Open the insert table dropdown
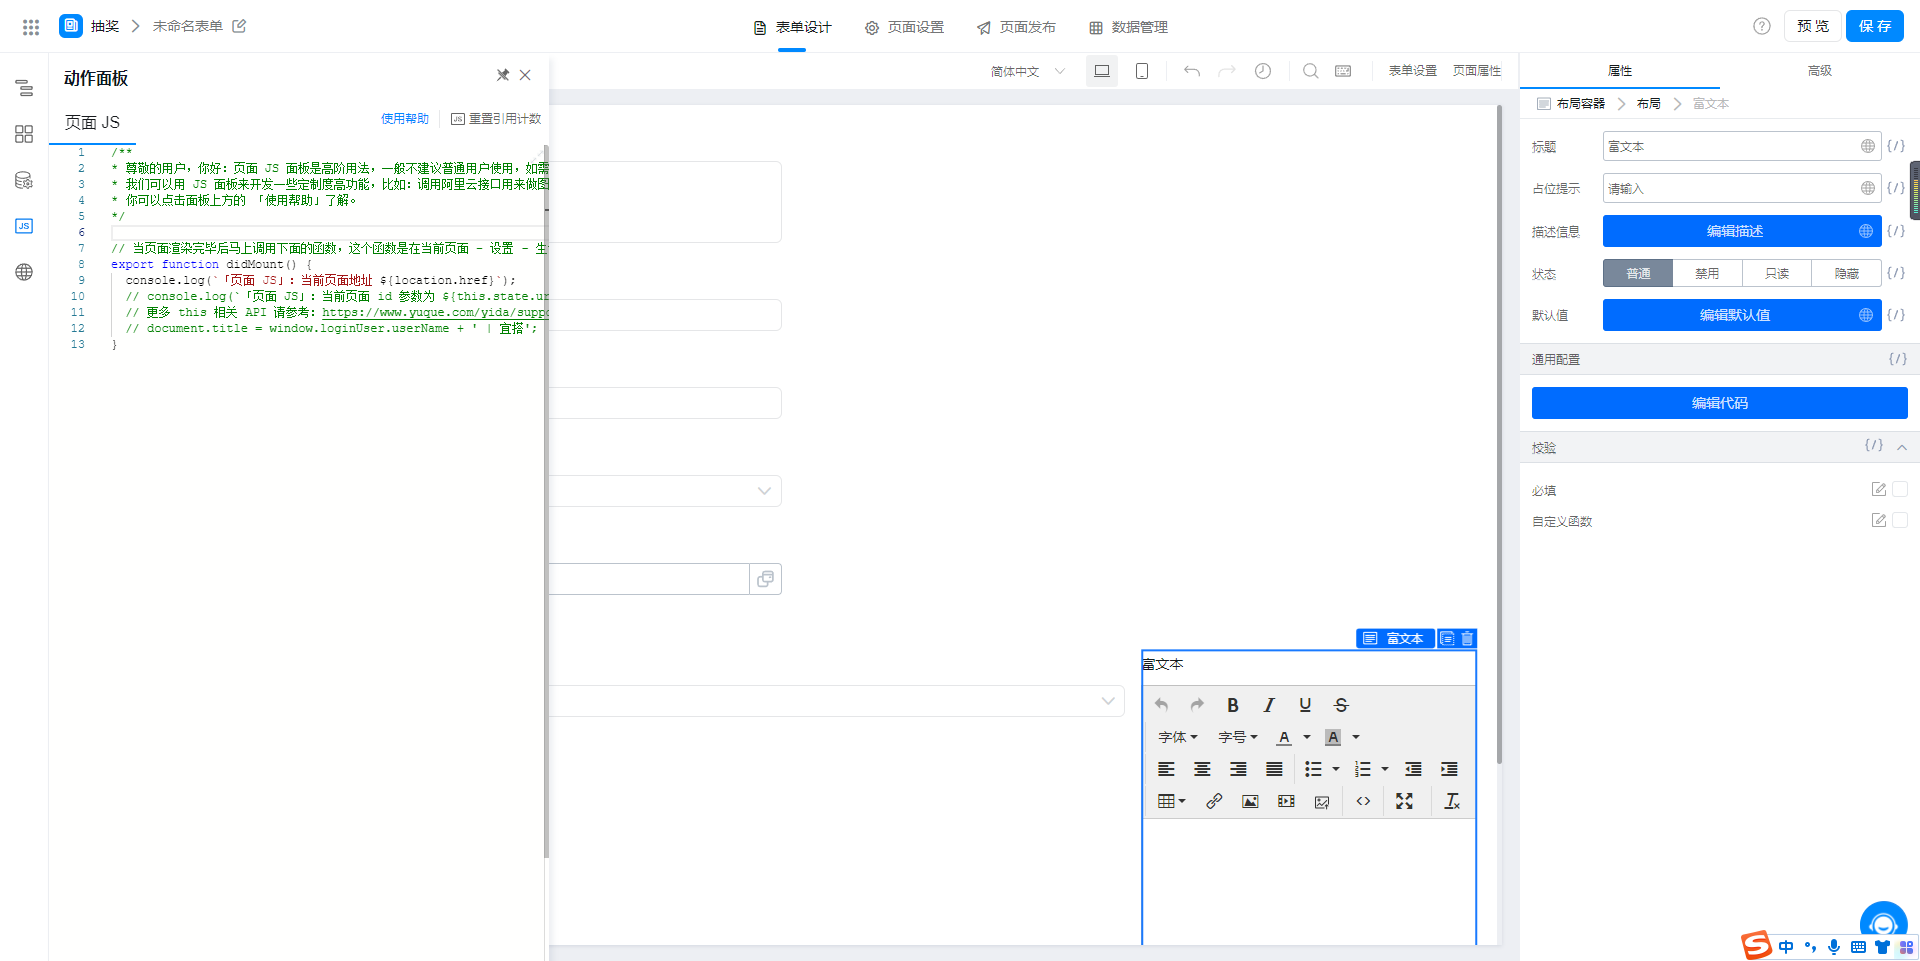The width and height of the screenshot is (1920, 961). click(x=1171, y=801)
